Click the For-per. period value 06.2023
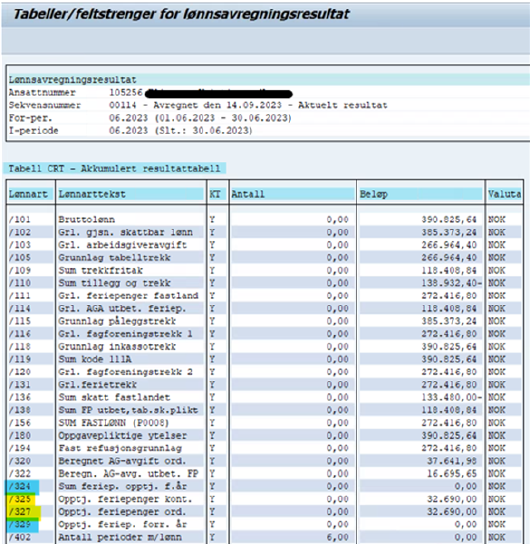 point(128,118)
